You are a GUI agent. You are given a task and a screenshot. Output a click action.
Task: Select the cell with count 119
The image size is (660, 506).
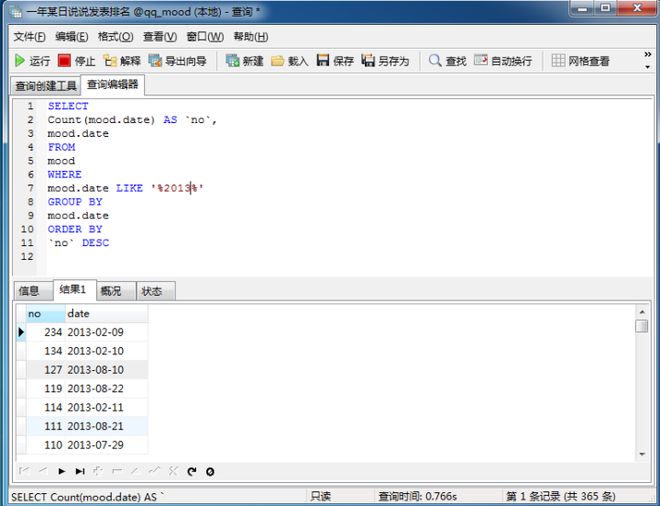click(x=45, y=389)
